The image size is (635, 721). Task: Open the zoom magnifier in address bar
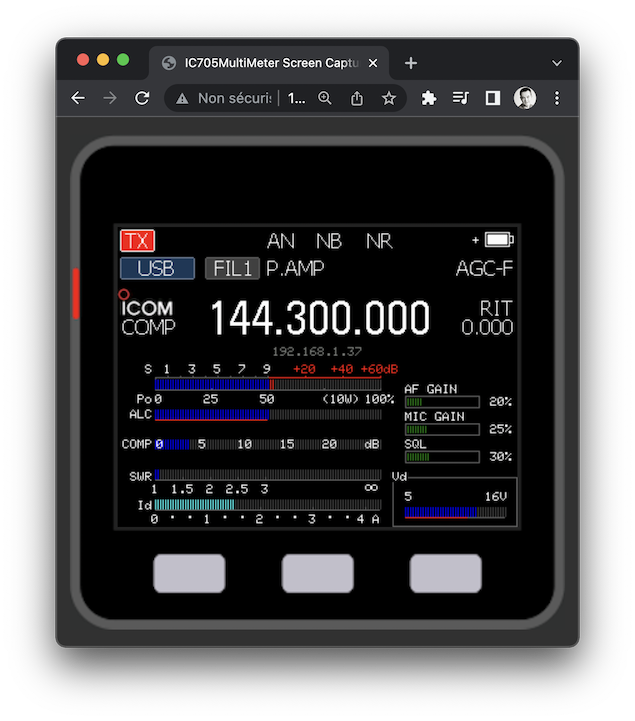pos(325,98)
